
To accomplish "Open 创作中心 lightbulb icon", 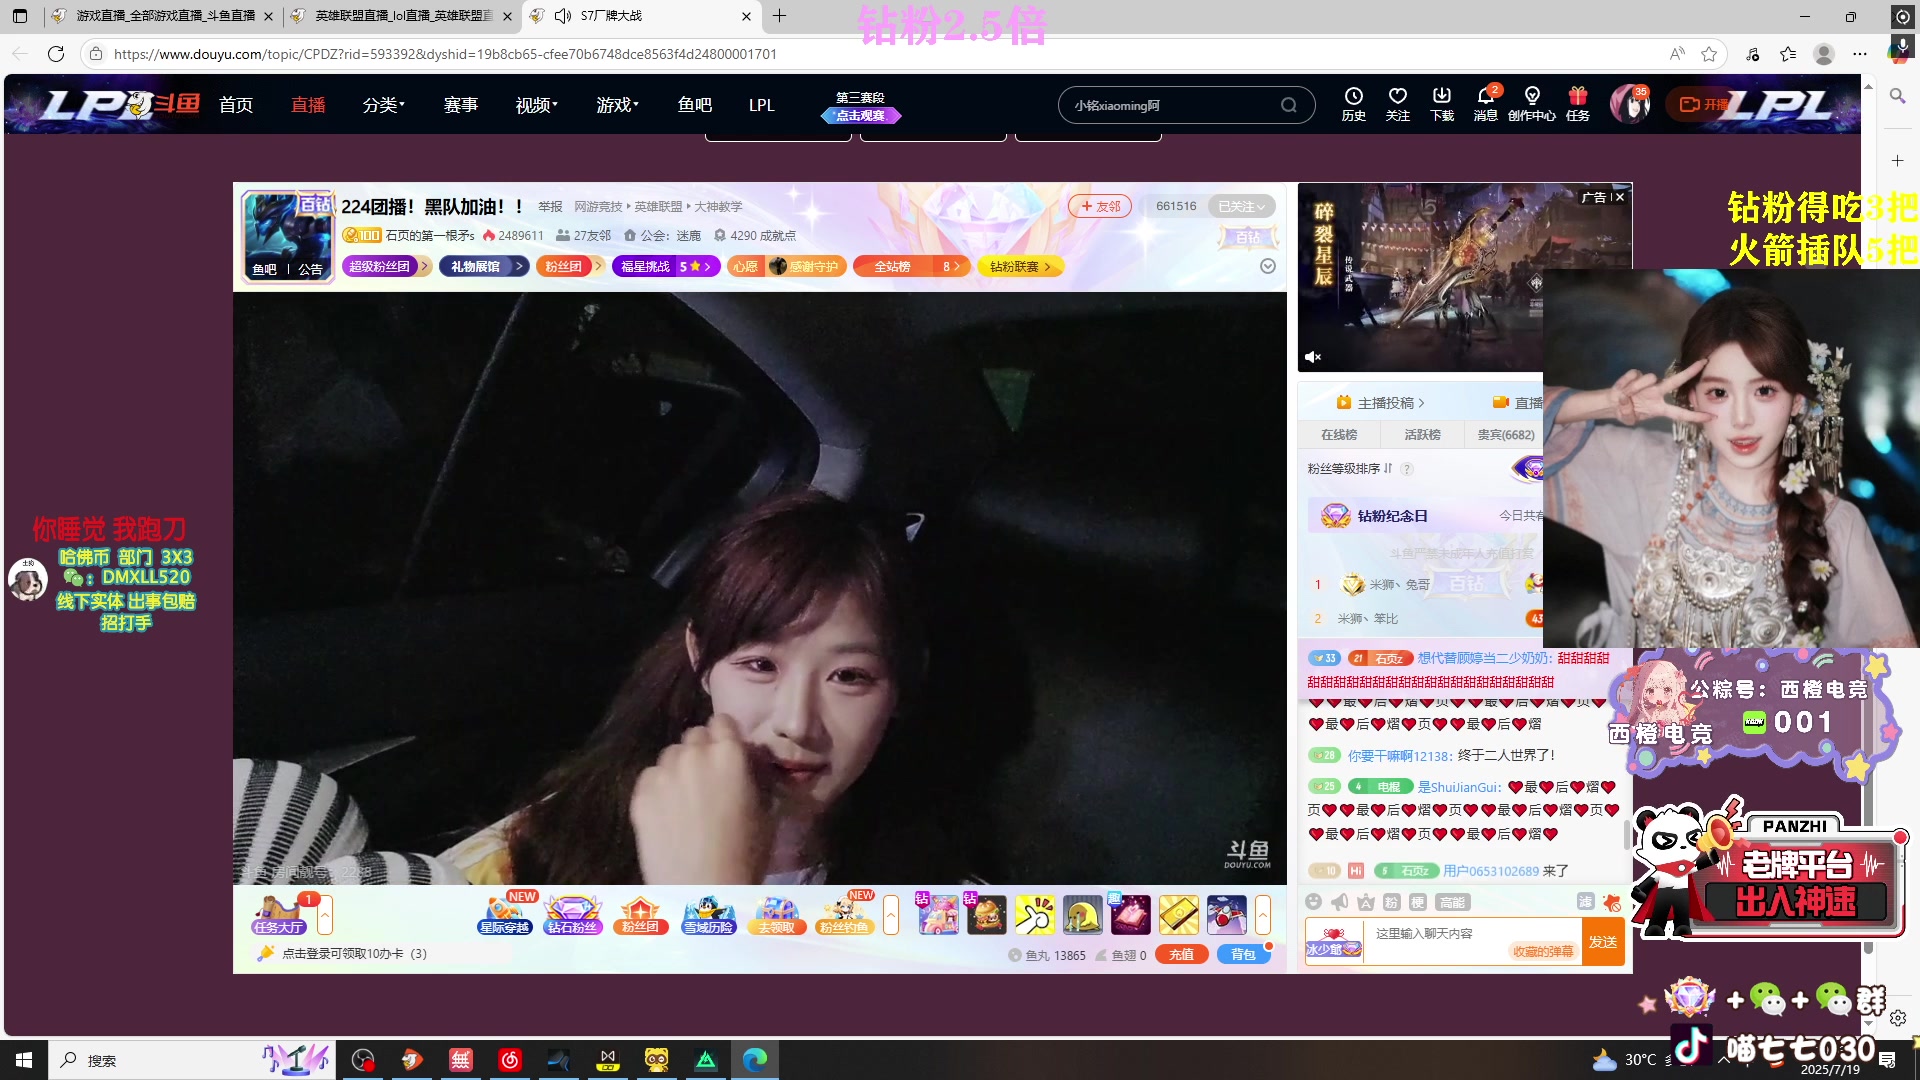I will [x=1531, y=103].
